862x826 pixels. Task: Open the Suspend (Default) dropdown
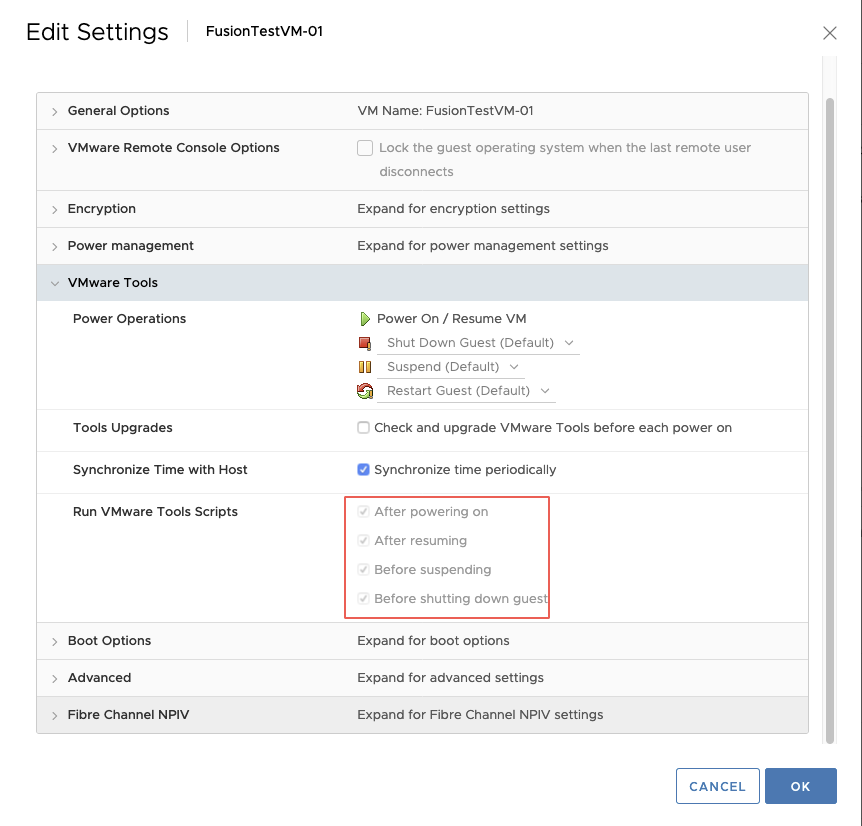click(451, 367)
